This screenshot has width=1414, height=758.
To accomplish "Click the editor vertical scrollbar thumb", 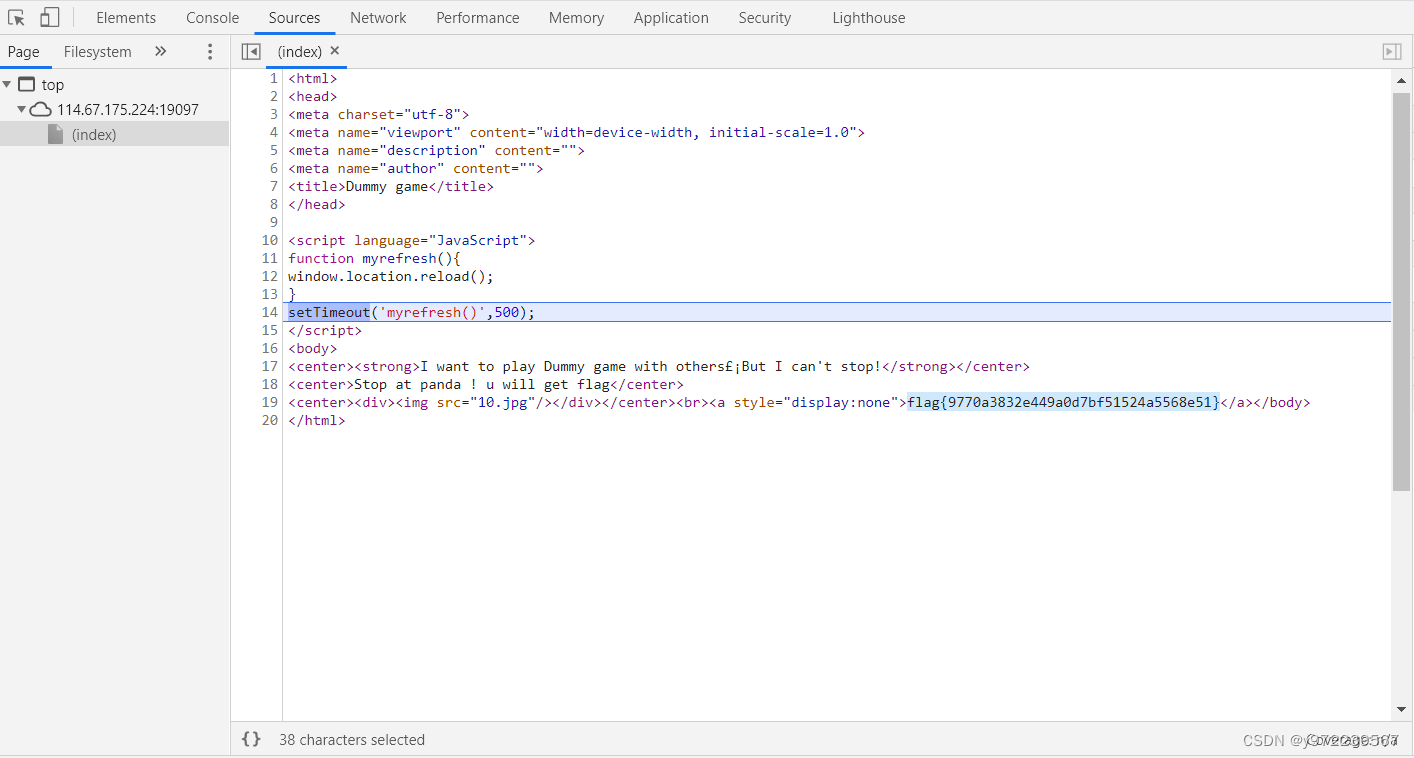I will coord(1401,291).
